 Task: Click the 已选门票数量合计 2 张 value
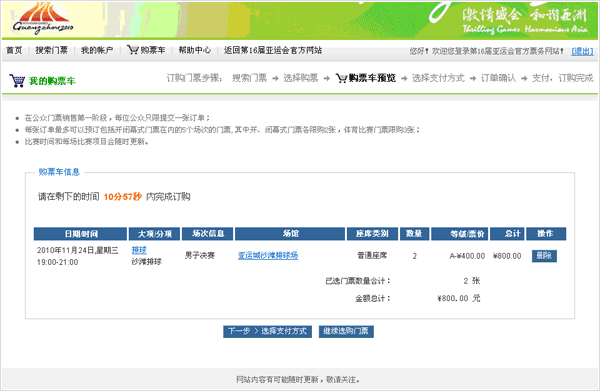(472, 281)
